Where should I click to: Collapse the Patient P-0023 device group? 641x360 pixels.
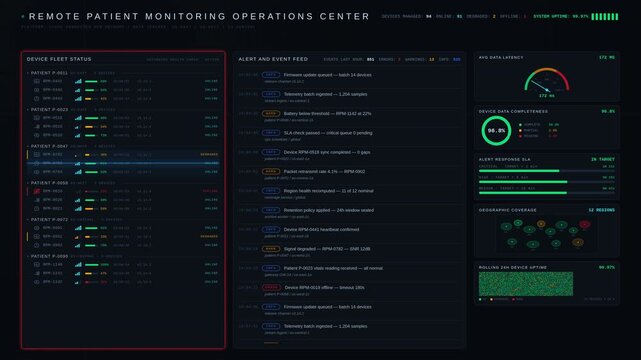pyautogui.click(x=28, y=110)
